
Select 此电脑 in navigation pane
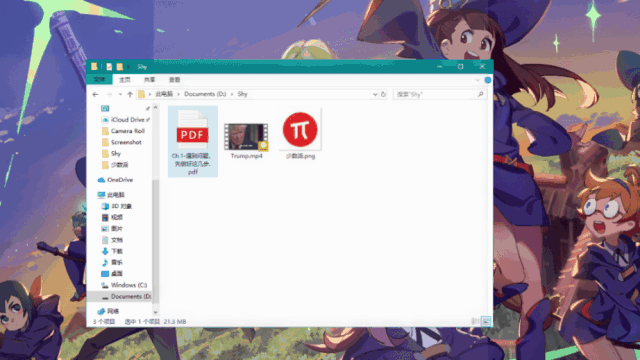tap(116, 195)
